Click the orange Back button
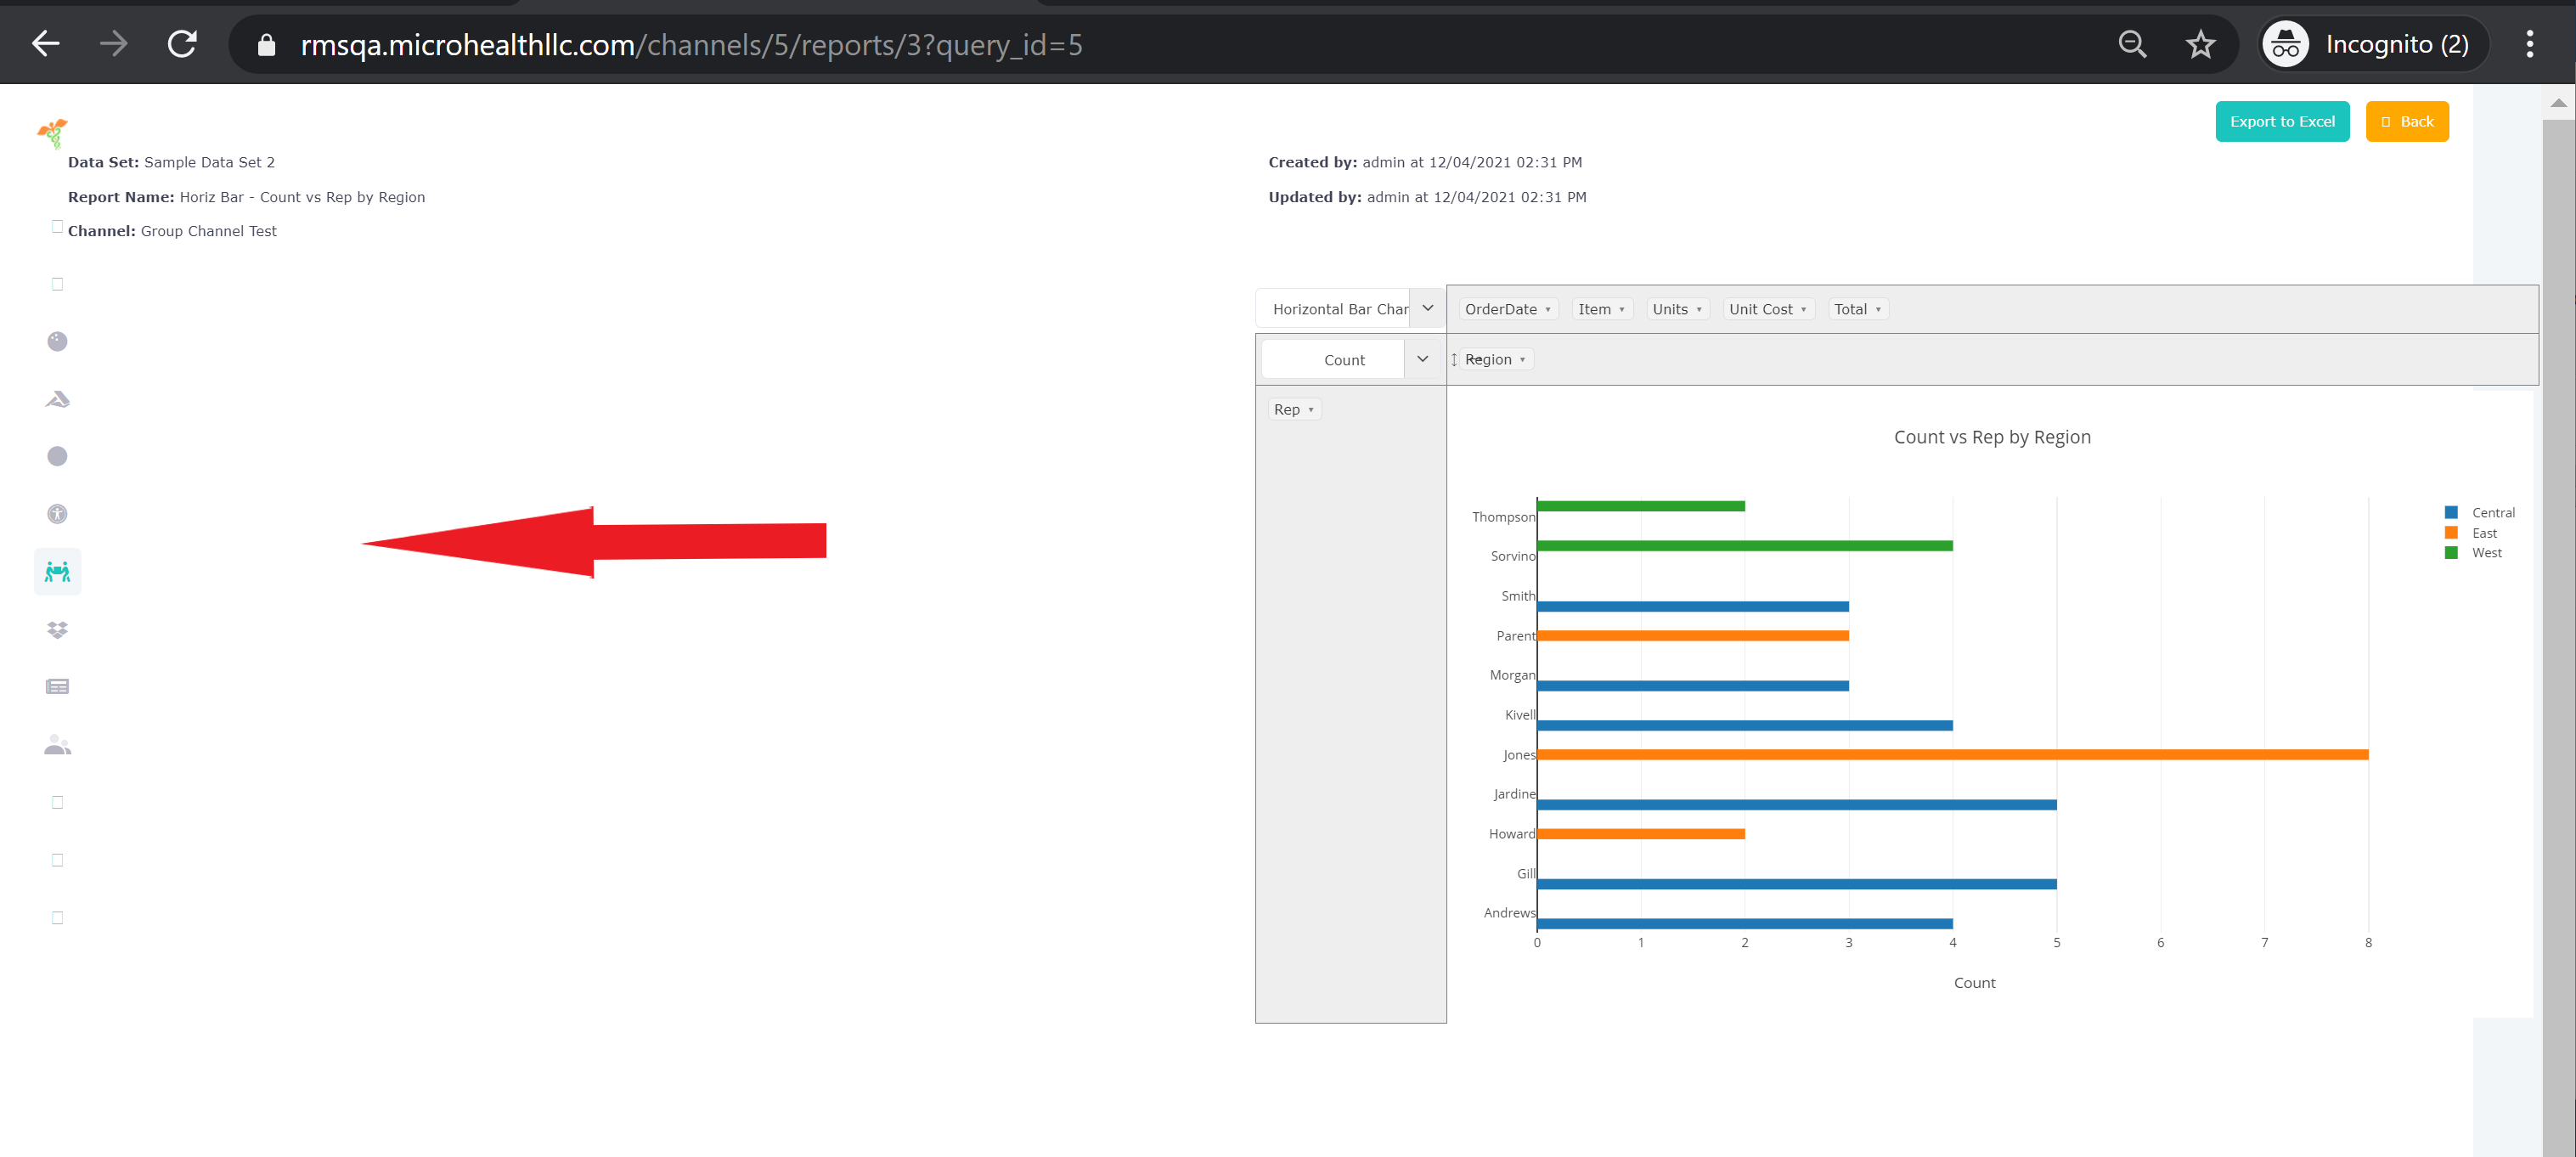This screenshot has height=1157, width=2576. 2407,121
